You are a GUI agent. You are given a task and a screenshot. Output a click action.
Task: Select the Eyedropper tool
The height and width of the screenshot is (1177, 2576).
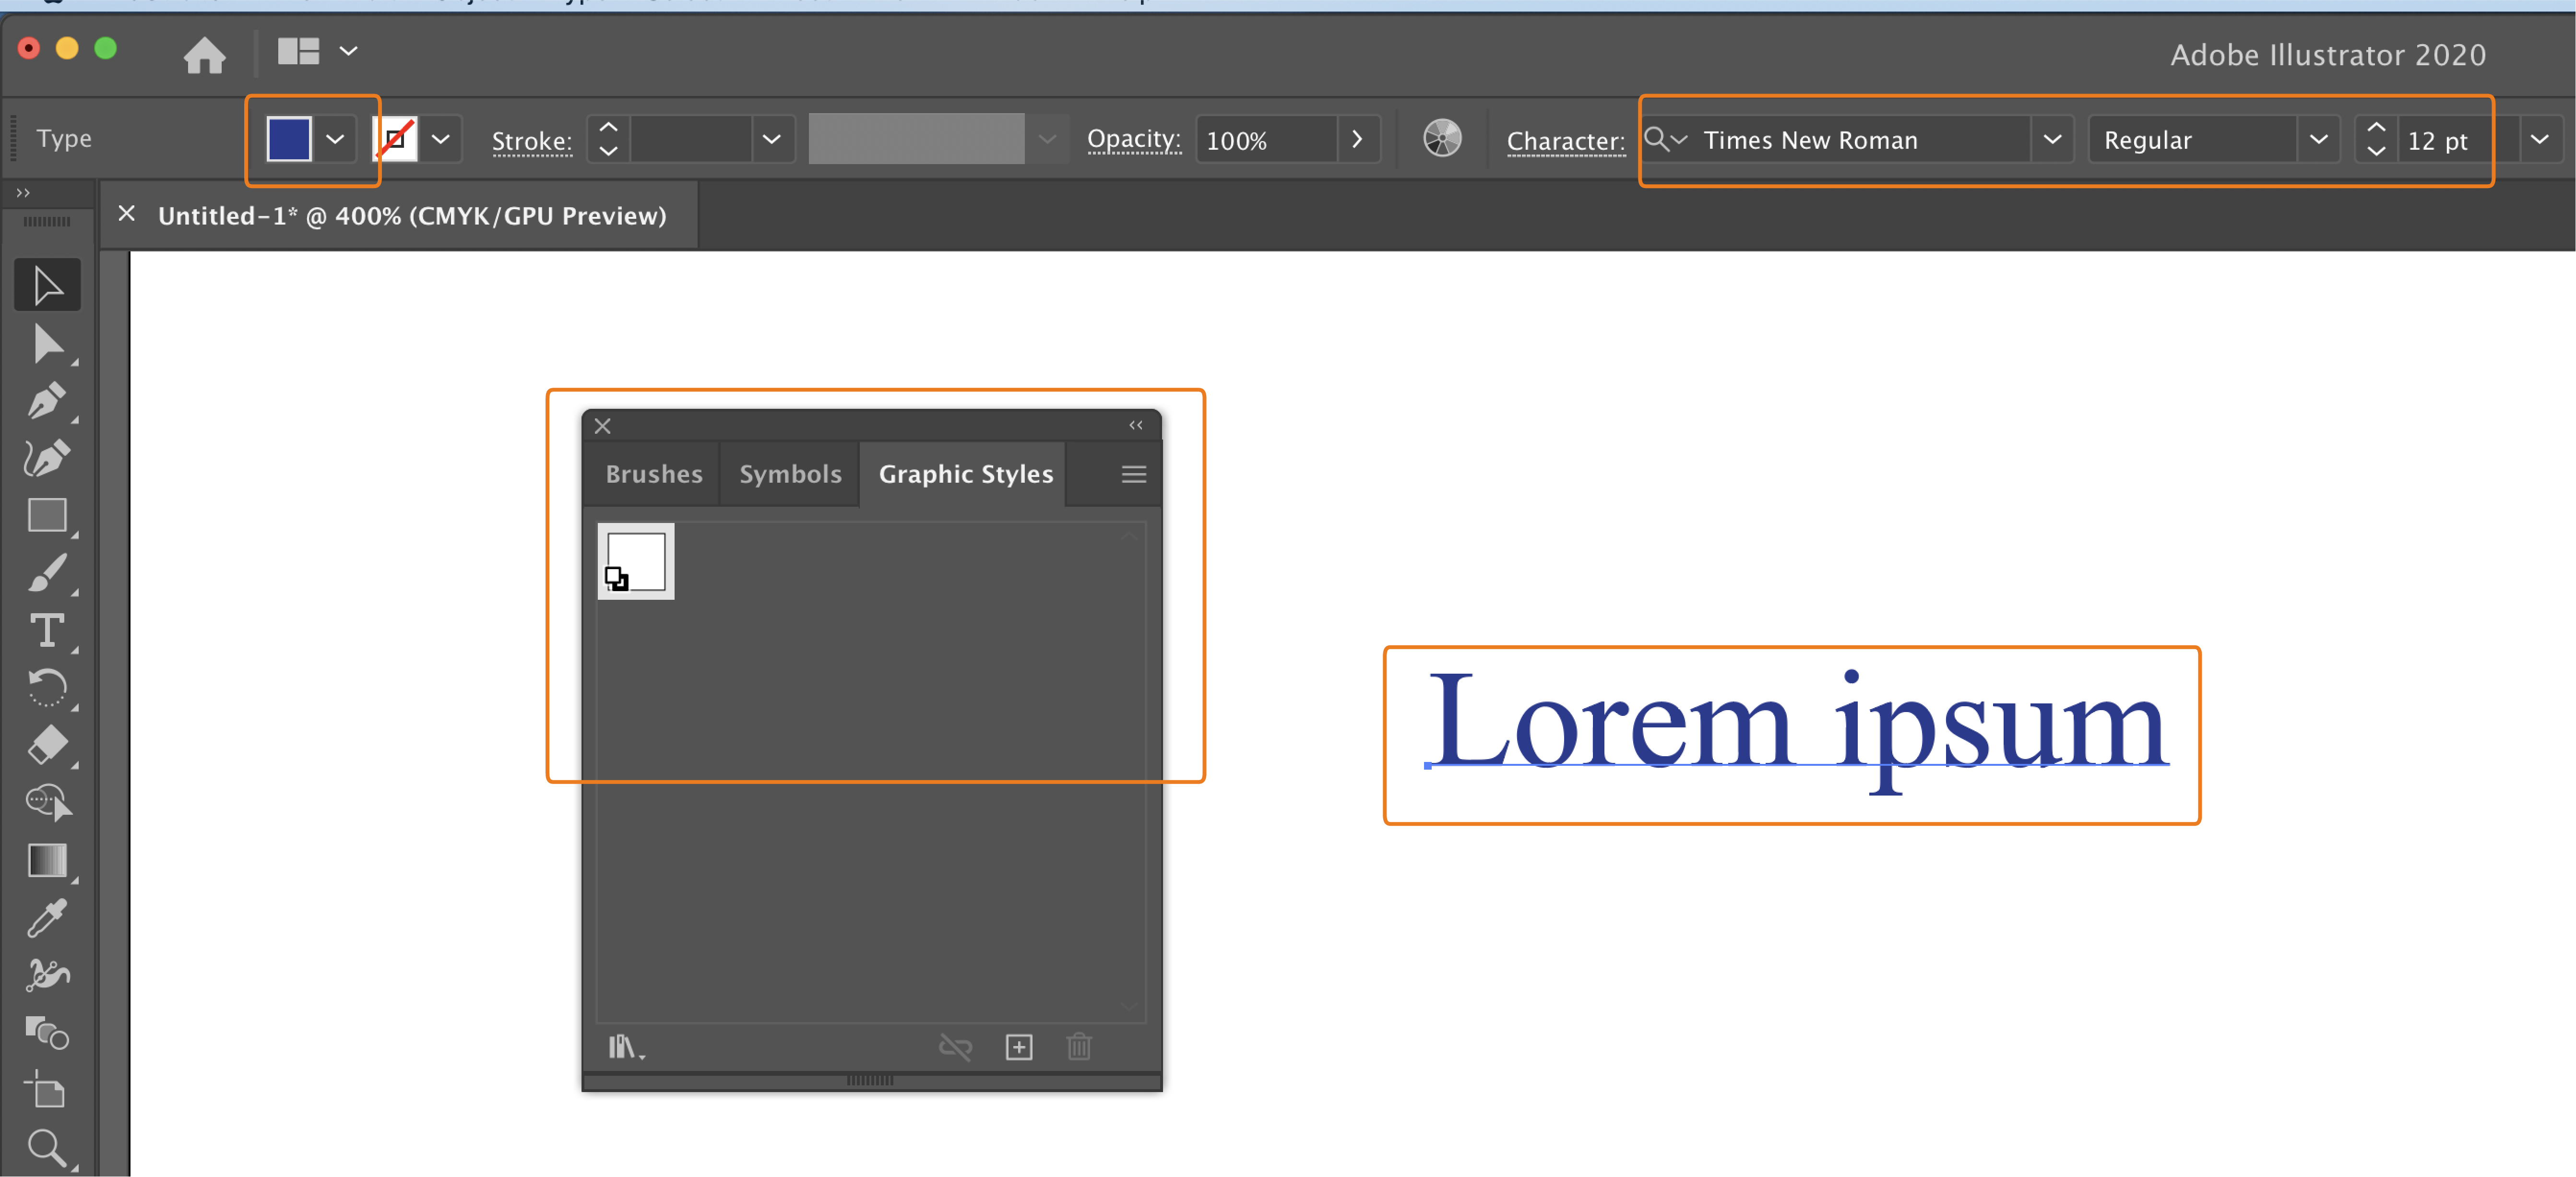pos(47,918)
